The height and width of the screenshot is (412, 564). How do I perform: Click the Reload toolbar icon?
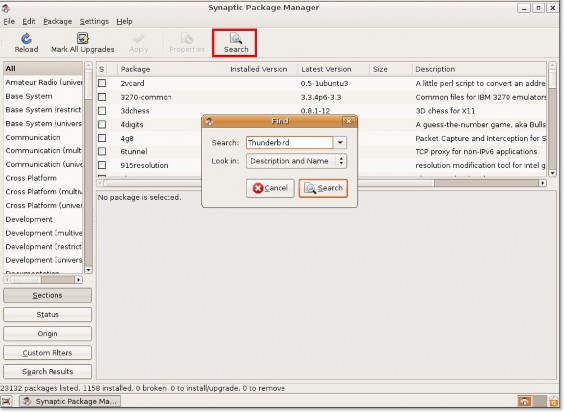(x=26, y=39)
